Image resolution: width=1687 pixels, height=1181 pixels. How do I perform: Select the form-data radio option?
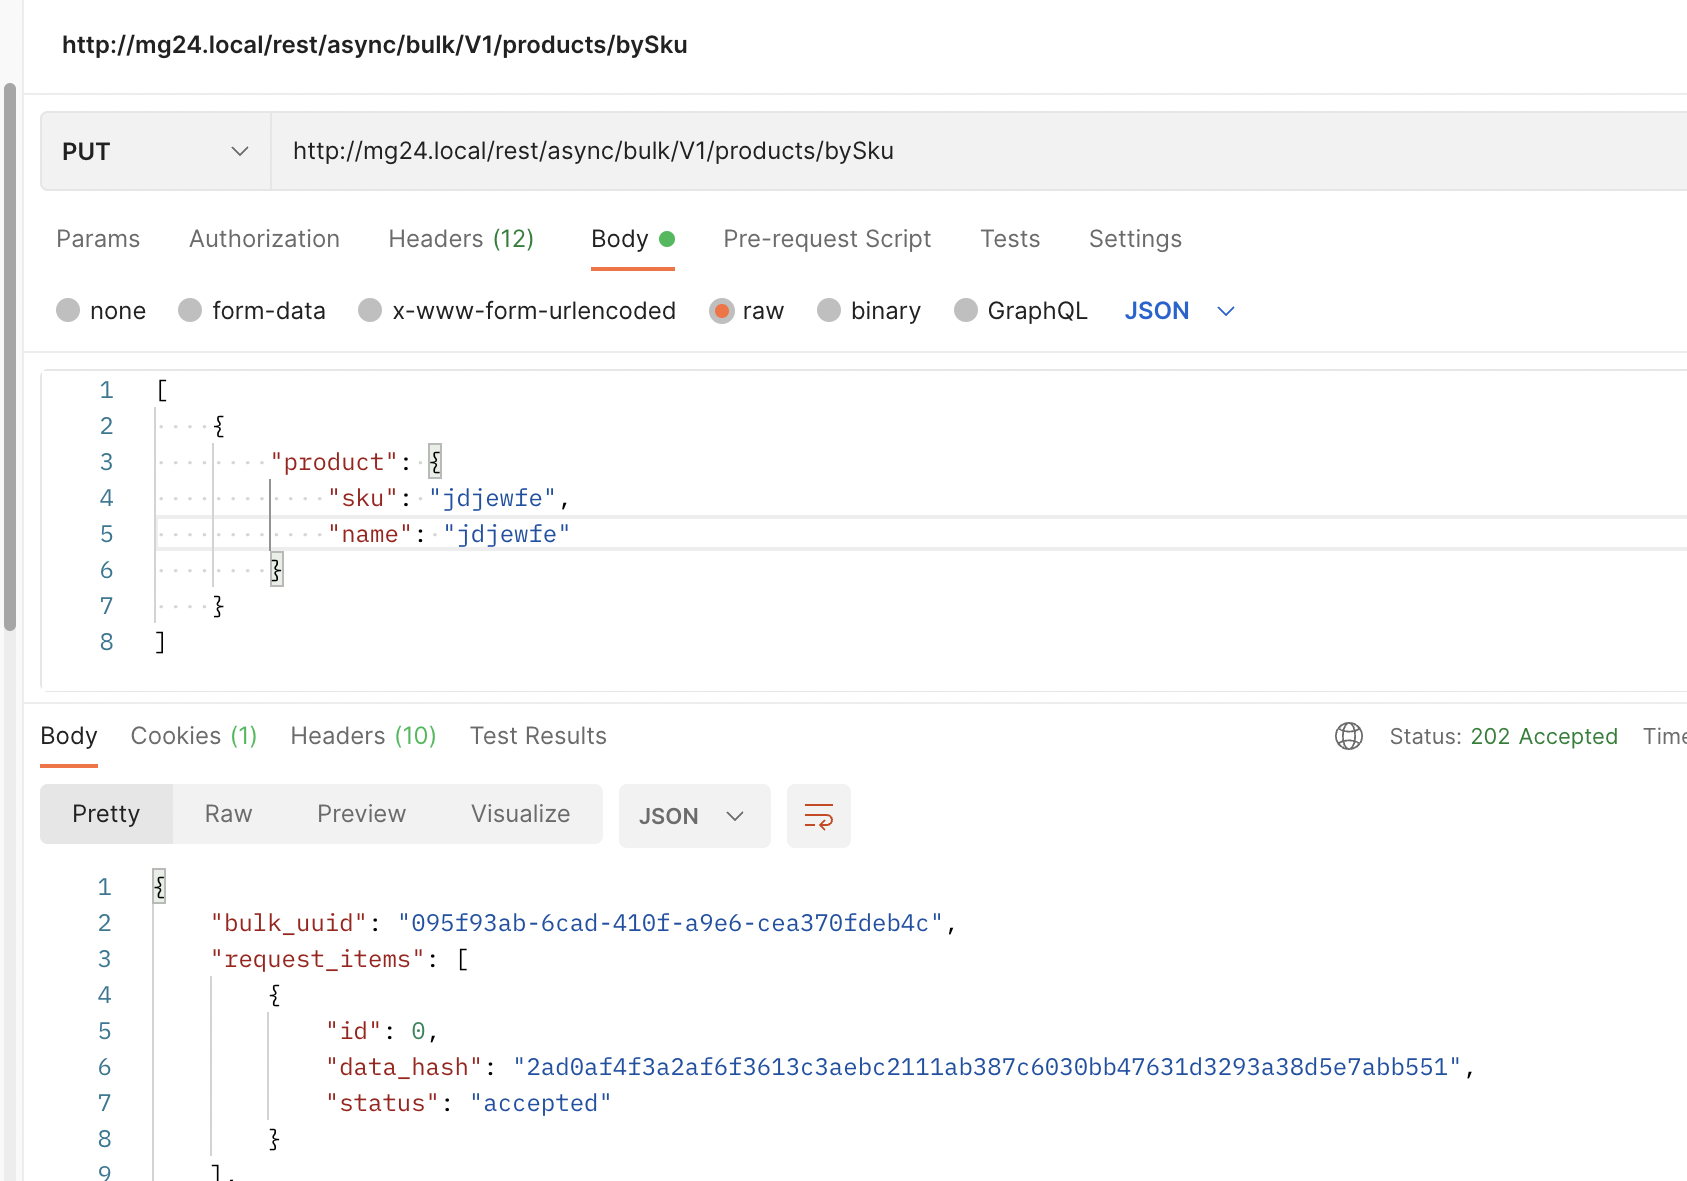coord(190,311)
